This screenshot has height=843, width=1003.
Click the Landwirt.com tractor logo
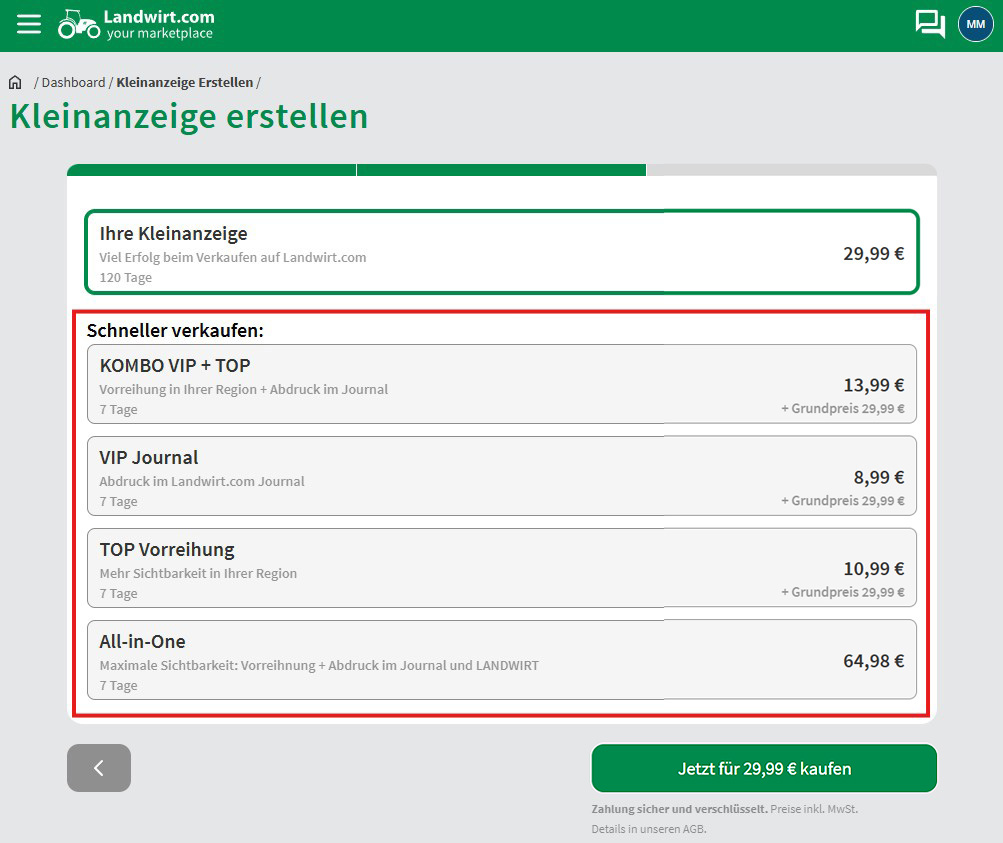click(78, 23)
